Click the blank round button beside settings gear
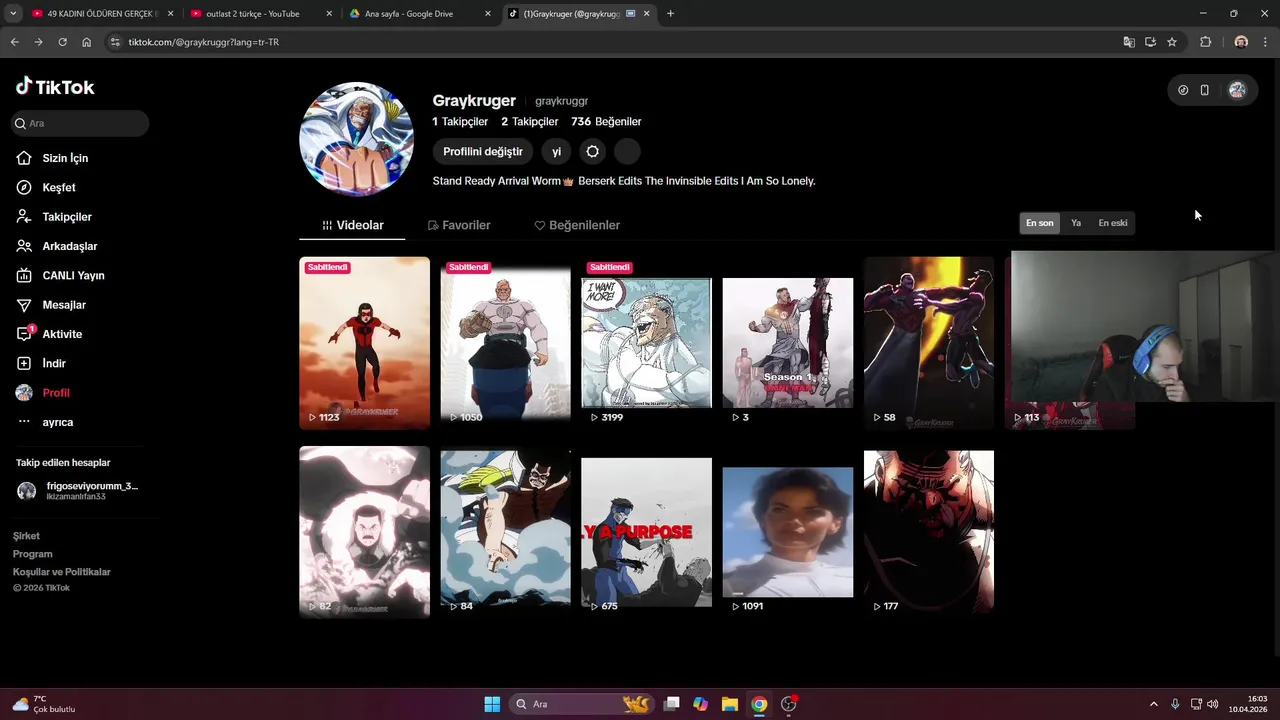1280x720 pixels. pyautogui.click(x=627, y=152)
